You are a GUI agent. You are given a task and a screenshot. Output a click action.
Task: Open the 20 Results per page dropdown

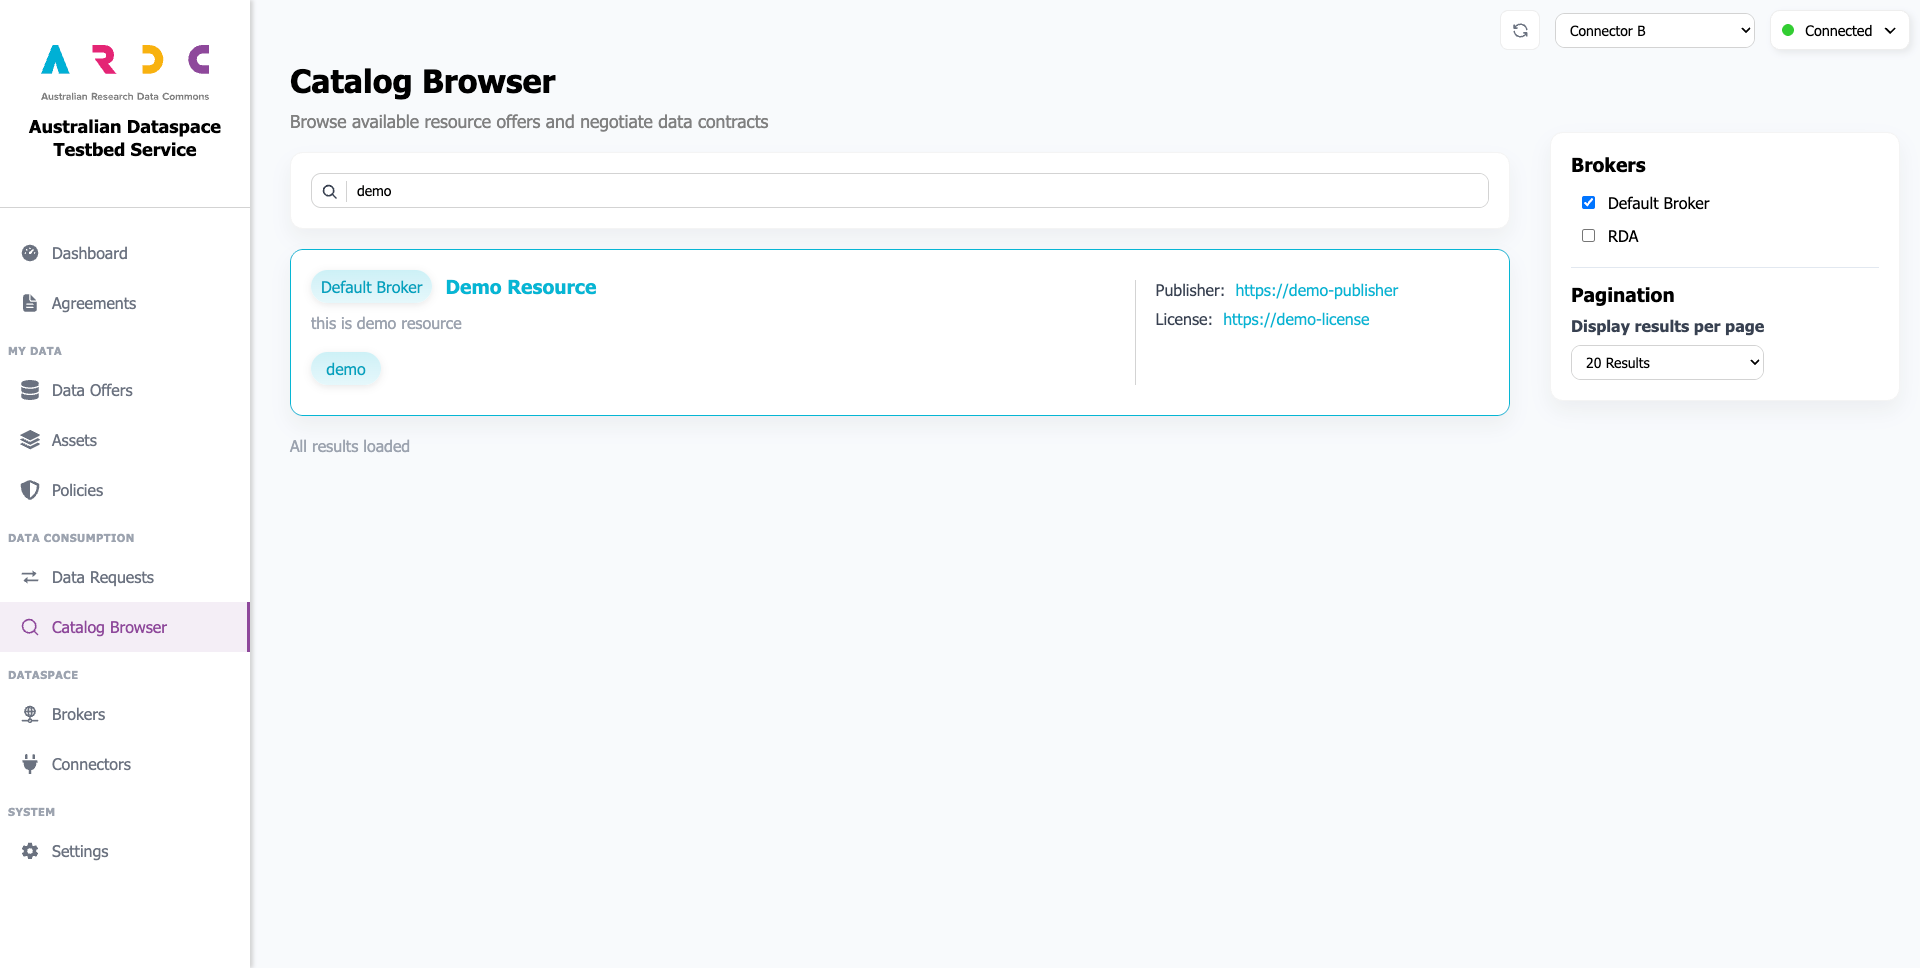(1667, 363)
